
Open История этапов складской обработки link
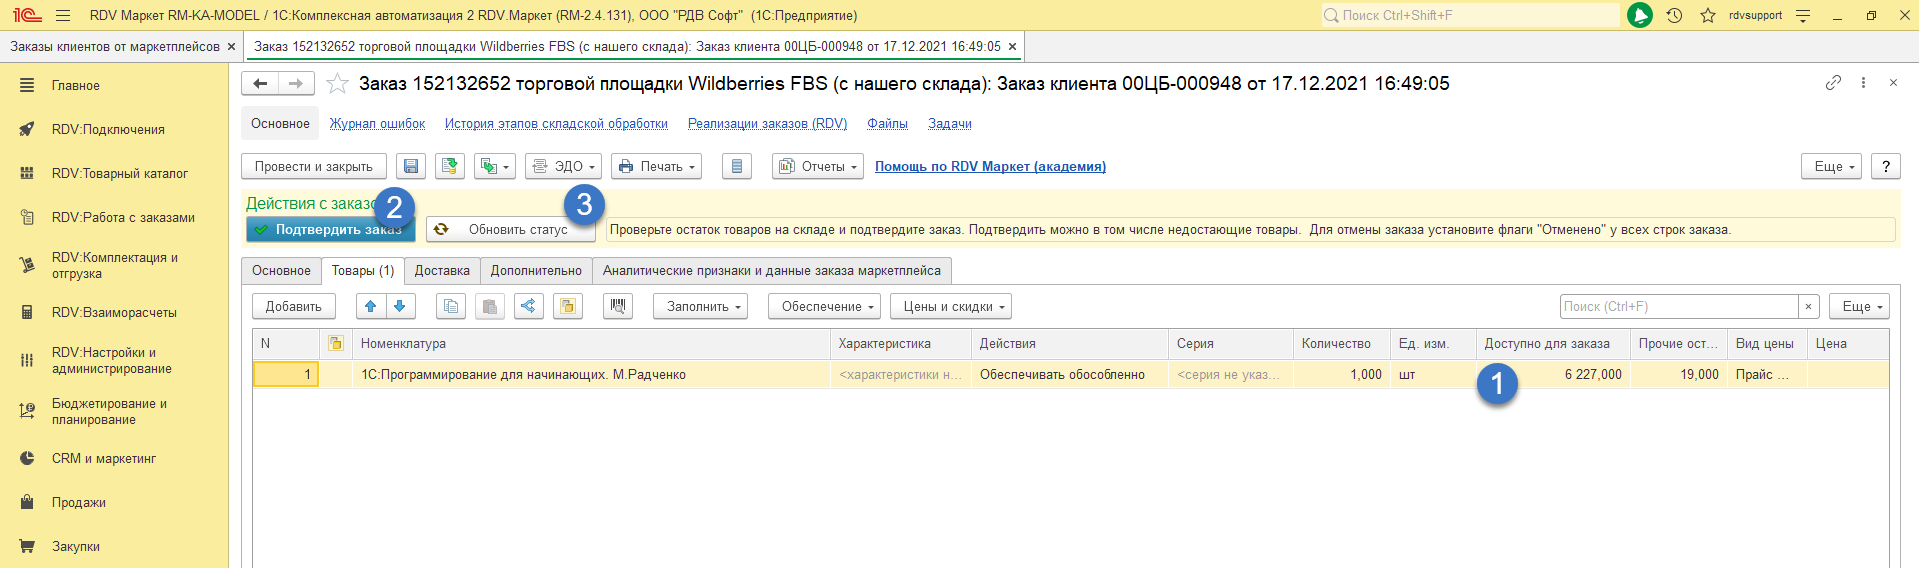tap(556, 124)
